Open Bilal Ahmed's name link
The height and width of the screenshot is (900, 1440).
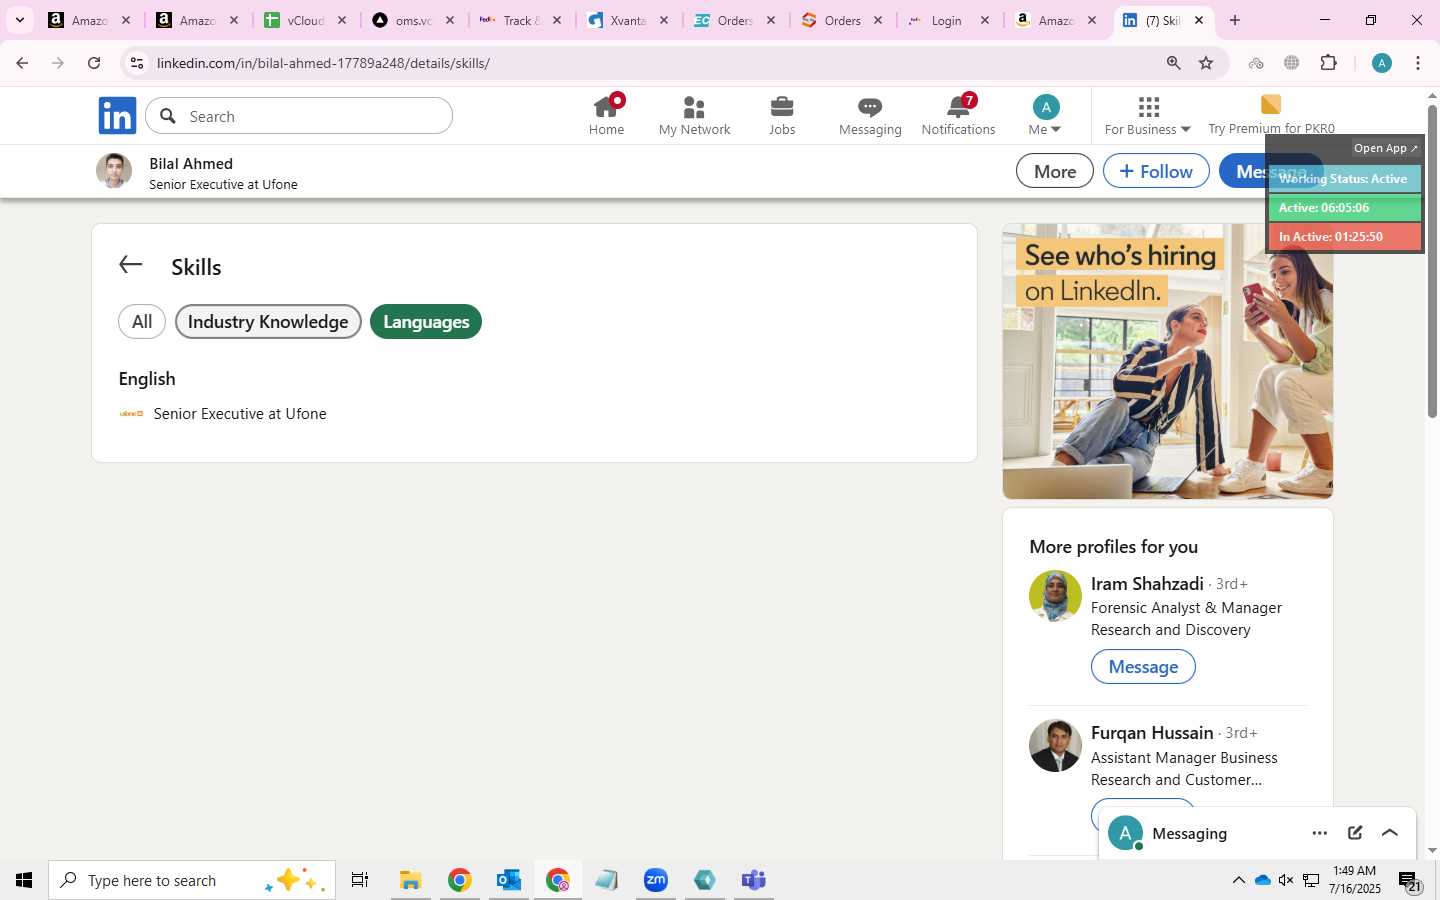(x=191, y=163)
